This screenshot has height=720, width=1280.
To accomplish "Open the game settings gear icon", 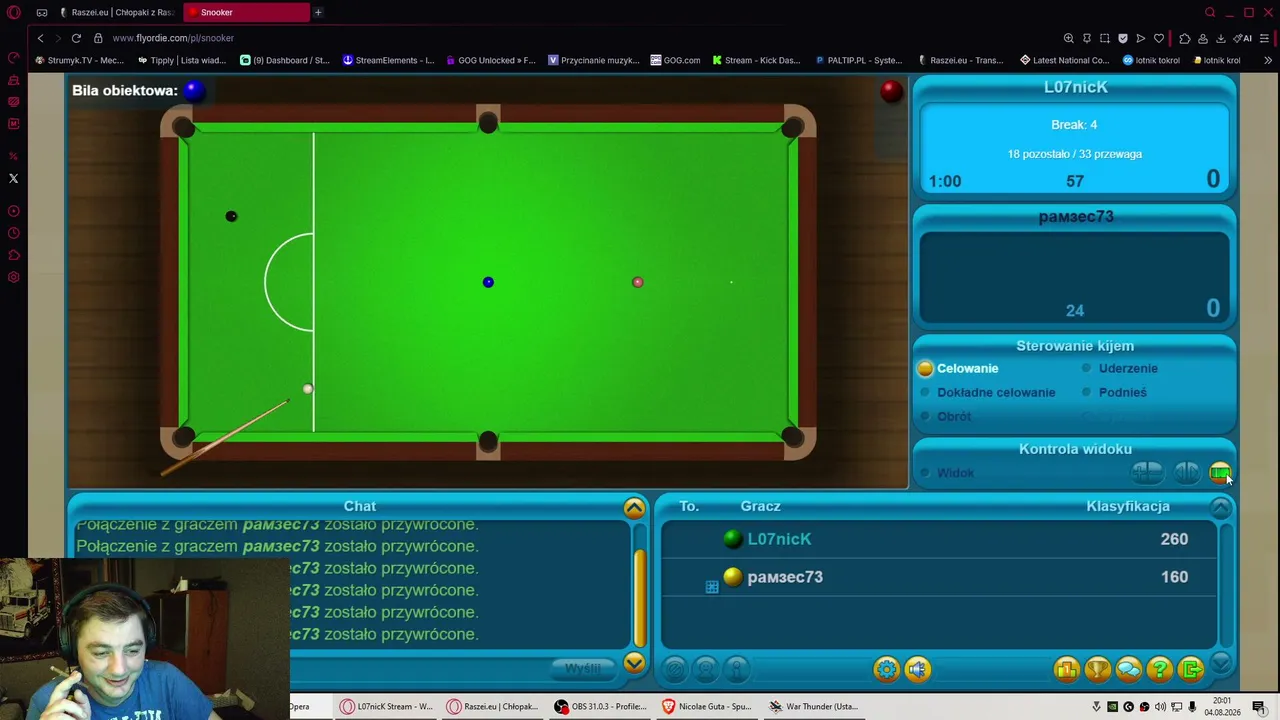I will pyautogui.click(x=886, y=669).
